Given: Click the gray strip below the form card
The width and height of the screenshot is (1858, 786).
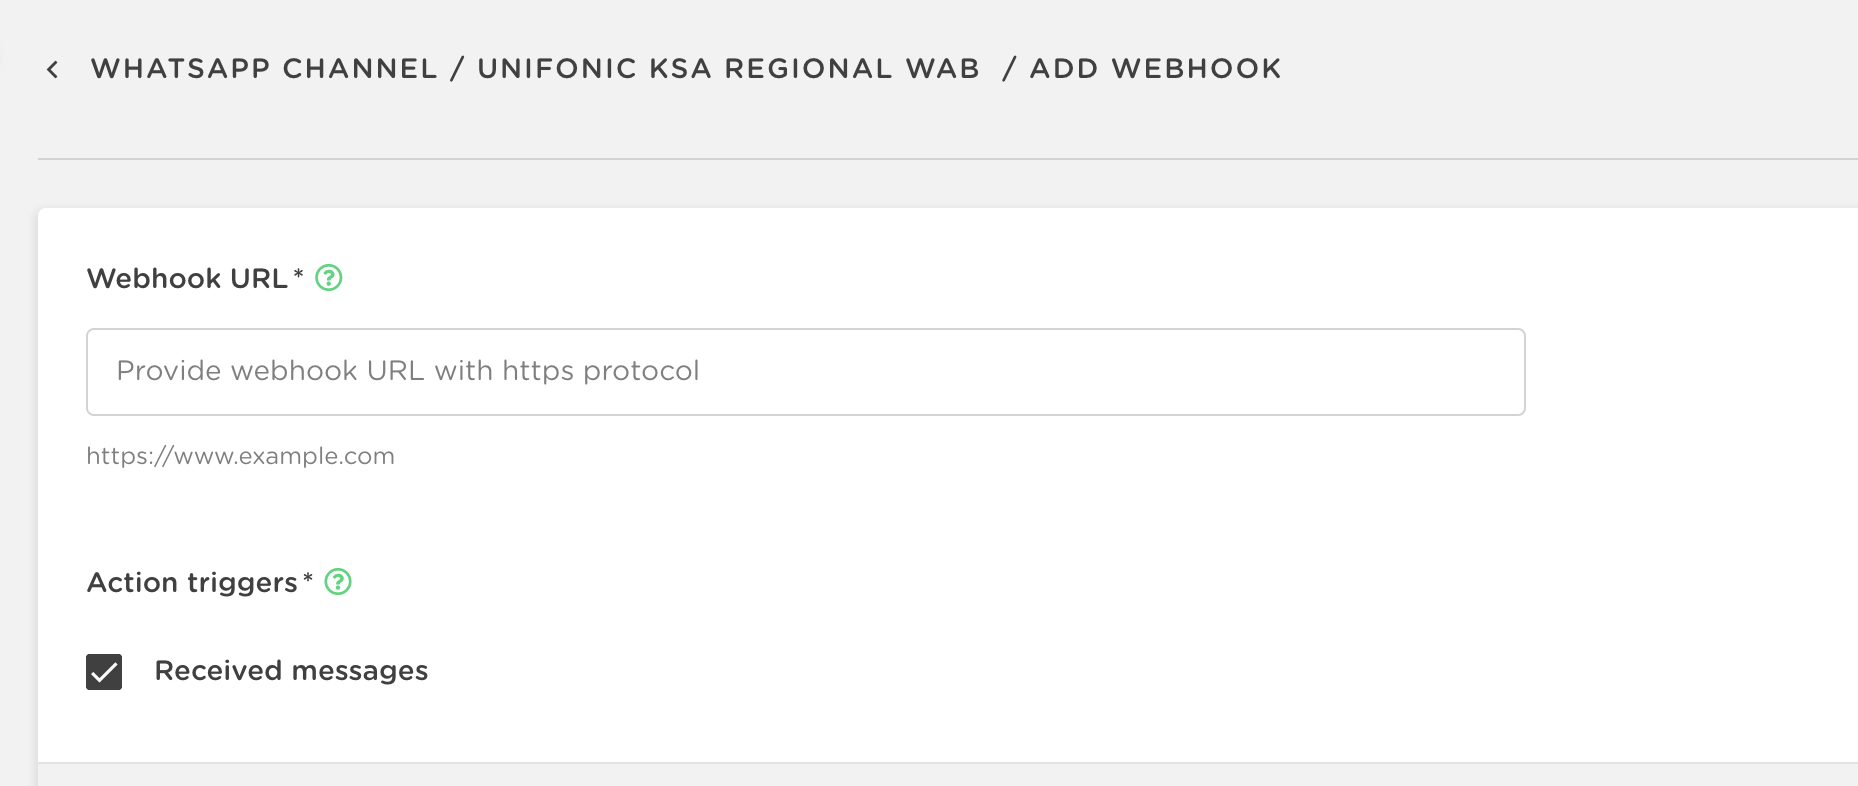Looking at the screenshot, I should click(900, 775).
